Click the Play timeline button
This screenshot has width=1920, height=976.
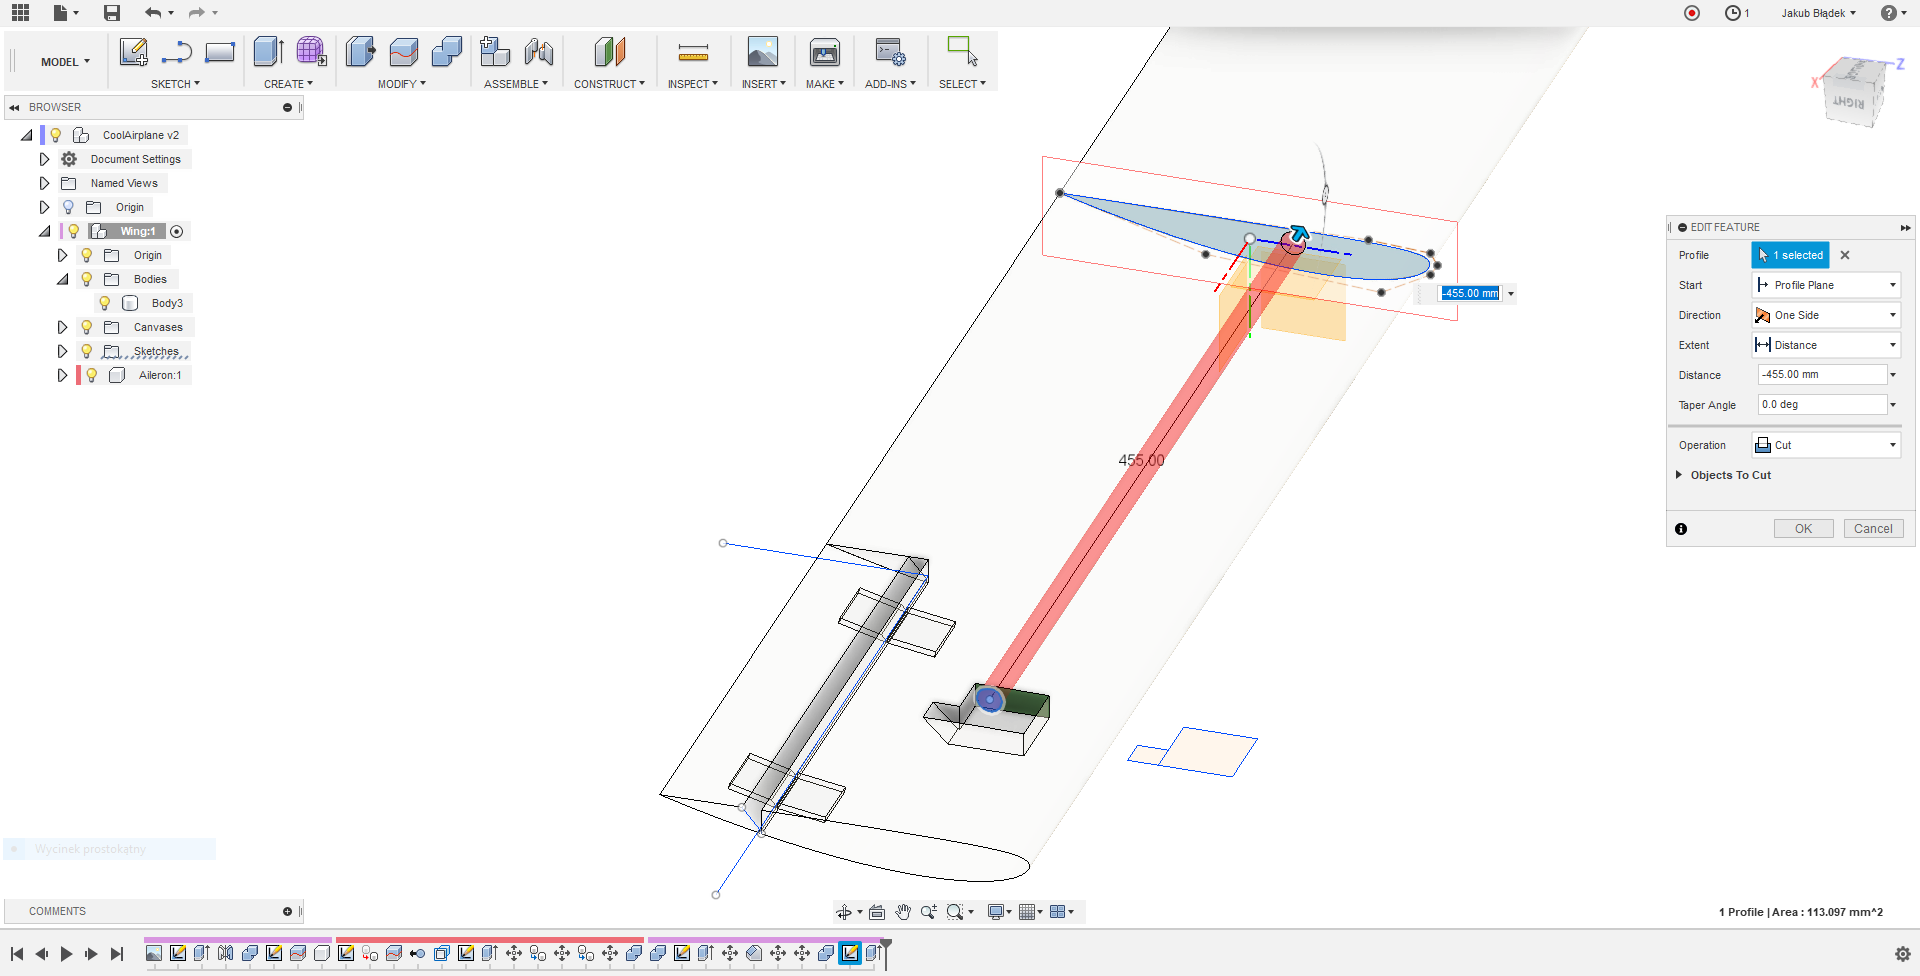pos(66,954)
